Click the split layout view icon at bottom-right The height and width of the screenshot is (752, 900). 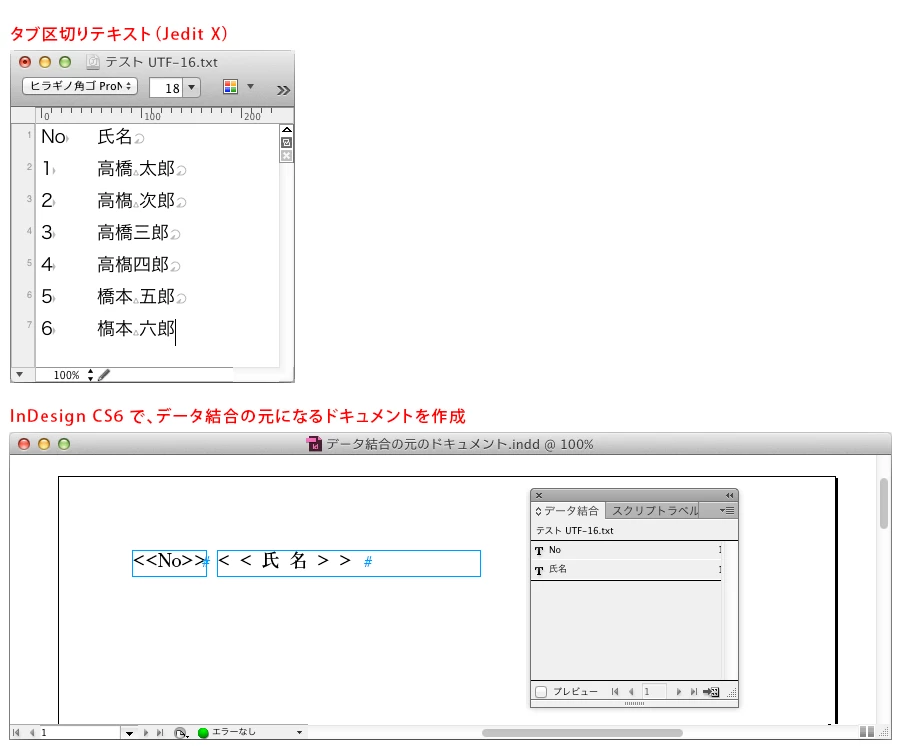pos(867,732)
